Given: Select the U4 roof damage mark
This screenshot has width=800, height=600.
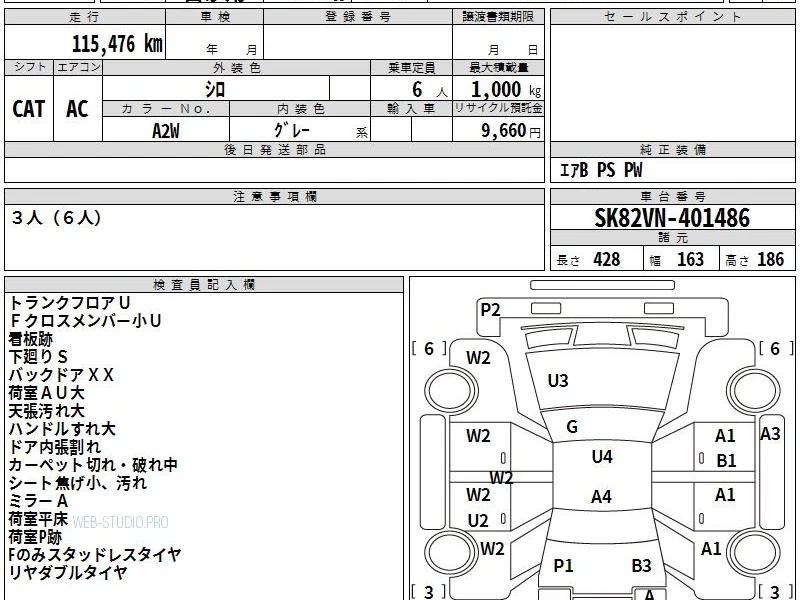Looking at the screenshot, I should [602, 457].
